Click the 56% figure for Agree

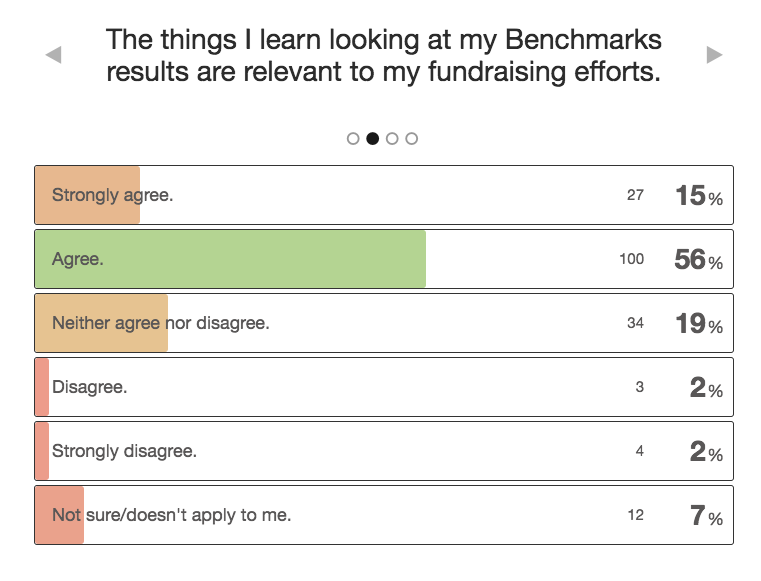(x=698, y=260)
